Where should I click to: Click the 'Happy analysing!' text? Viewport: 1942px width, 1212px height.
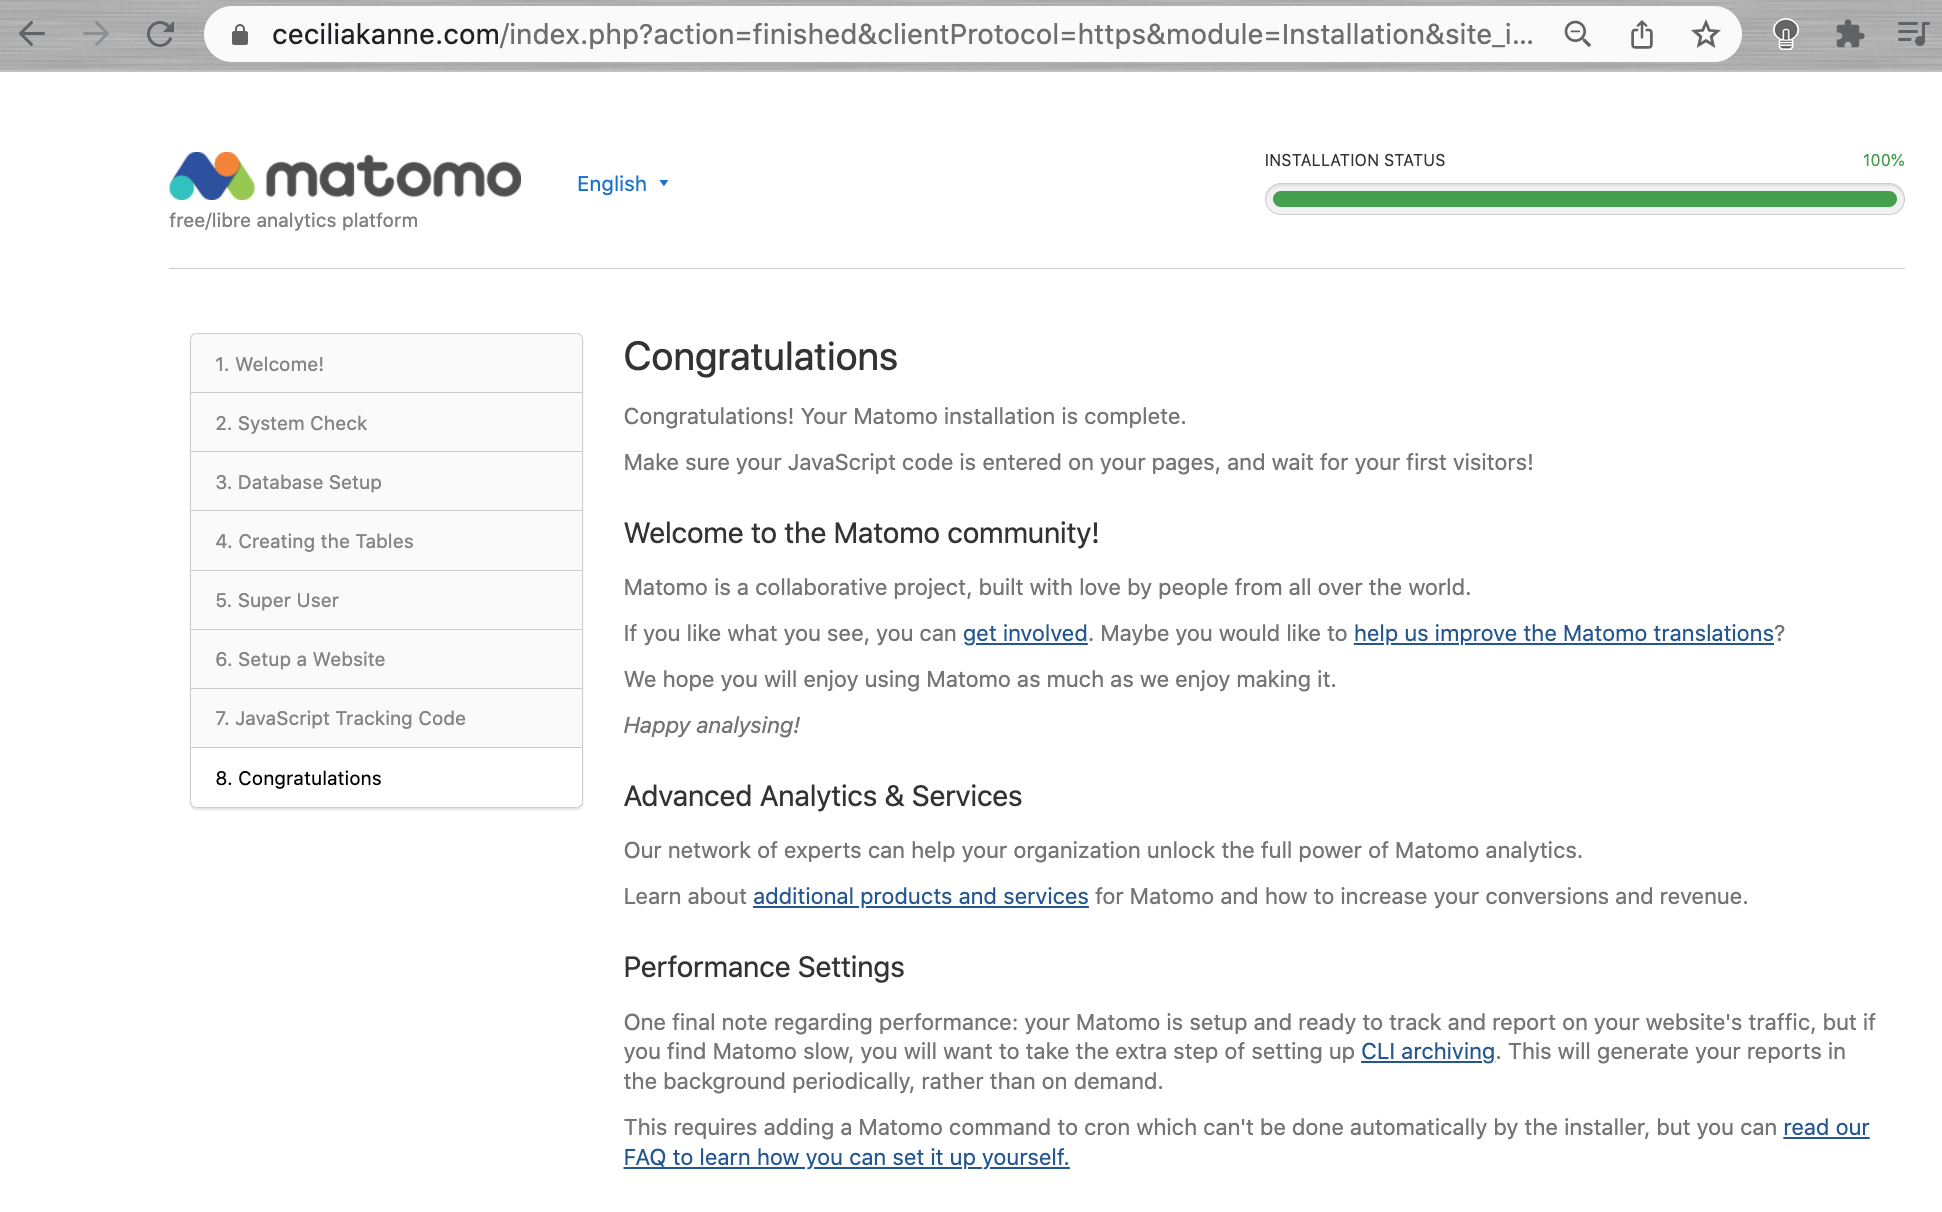(x=712, y=725)
